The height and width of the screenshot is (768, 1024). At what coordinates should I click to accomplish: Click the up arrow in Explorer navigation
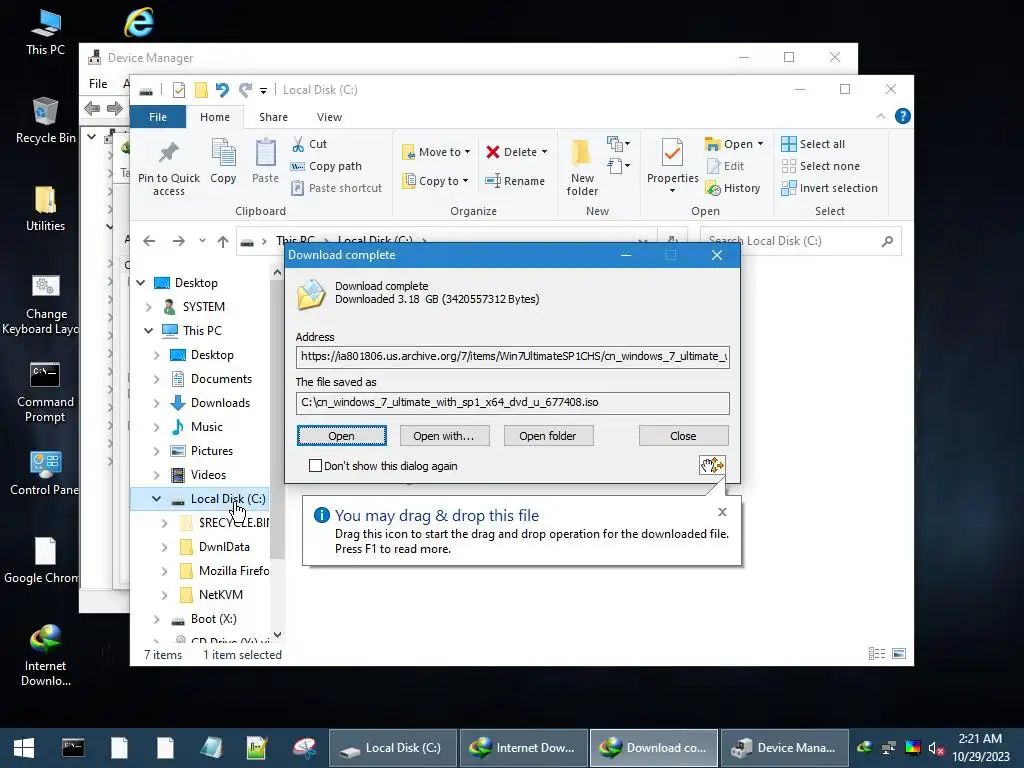[223, 241]
